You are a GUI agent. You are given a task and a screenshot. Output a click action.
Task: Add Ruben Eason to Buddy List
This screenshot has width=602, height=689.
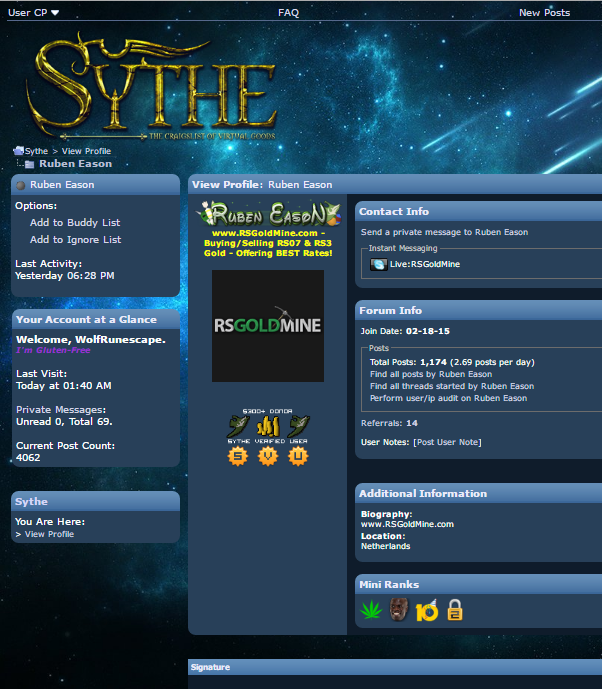(x=75, y=223)
